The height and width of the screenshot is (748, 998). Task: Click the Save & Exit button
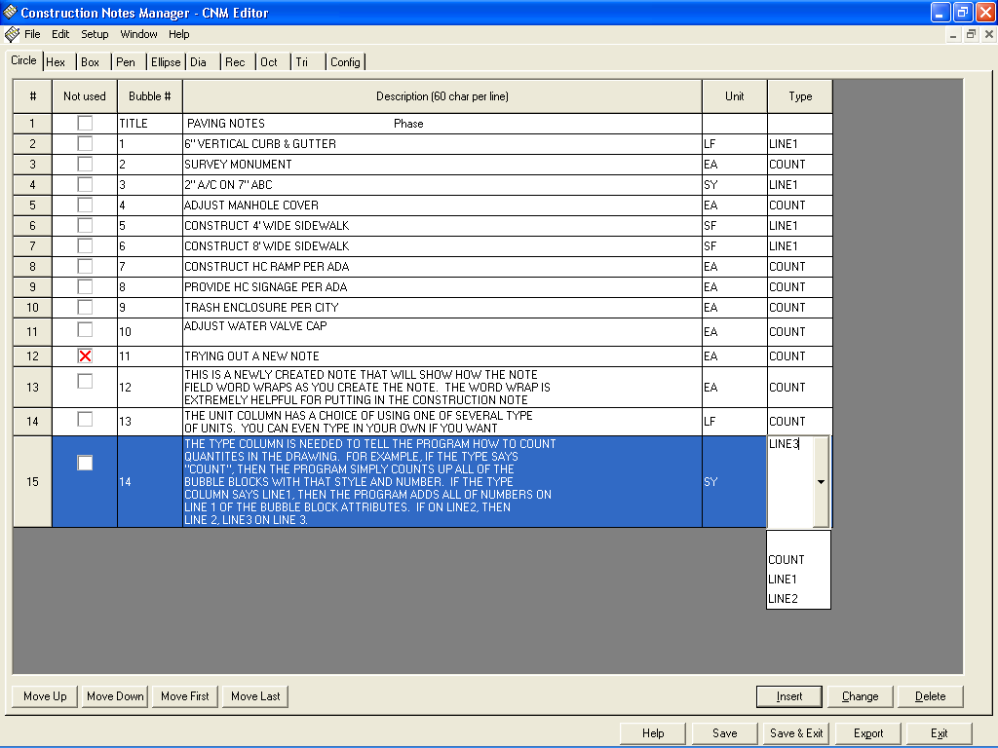coord(796,733)
